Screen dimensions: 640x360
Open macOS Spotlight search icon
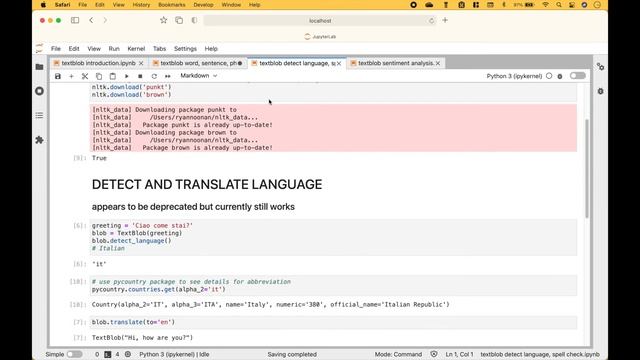click(x=559, y=5)
